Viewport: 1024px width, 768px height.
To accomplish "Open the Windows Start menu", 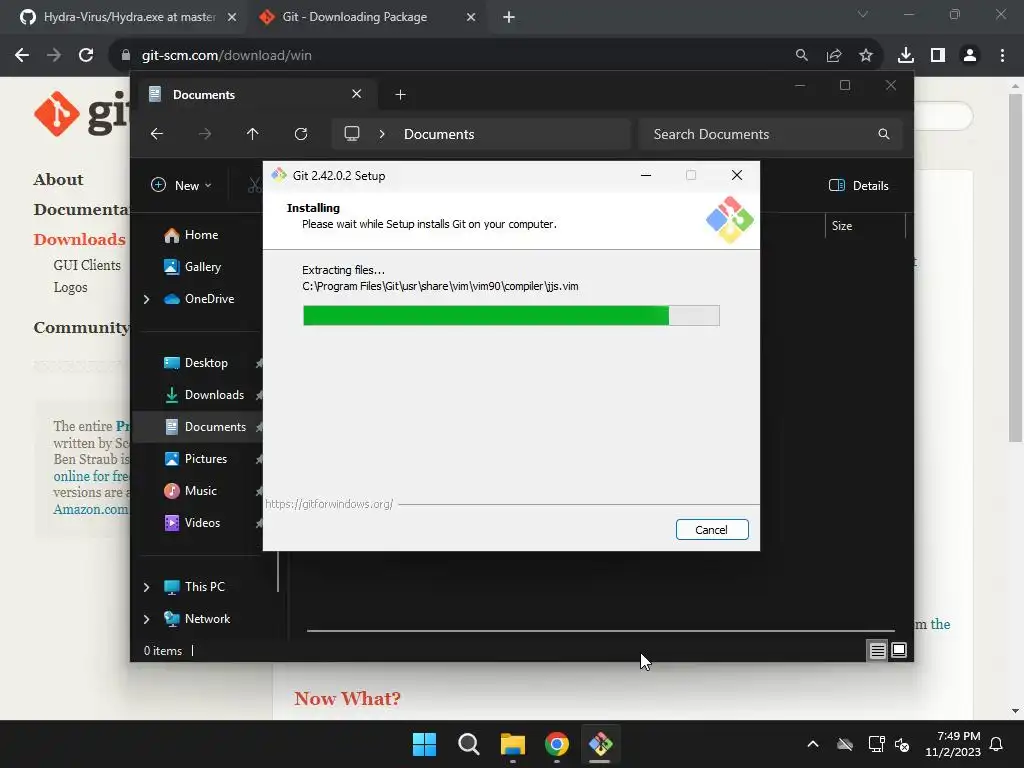I will pyautogui.click(x=424, y=744).
